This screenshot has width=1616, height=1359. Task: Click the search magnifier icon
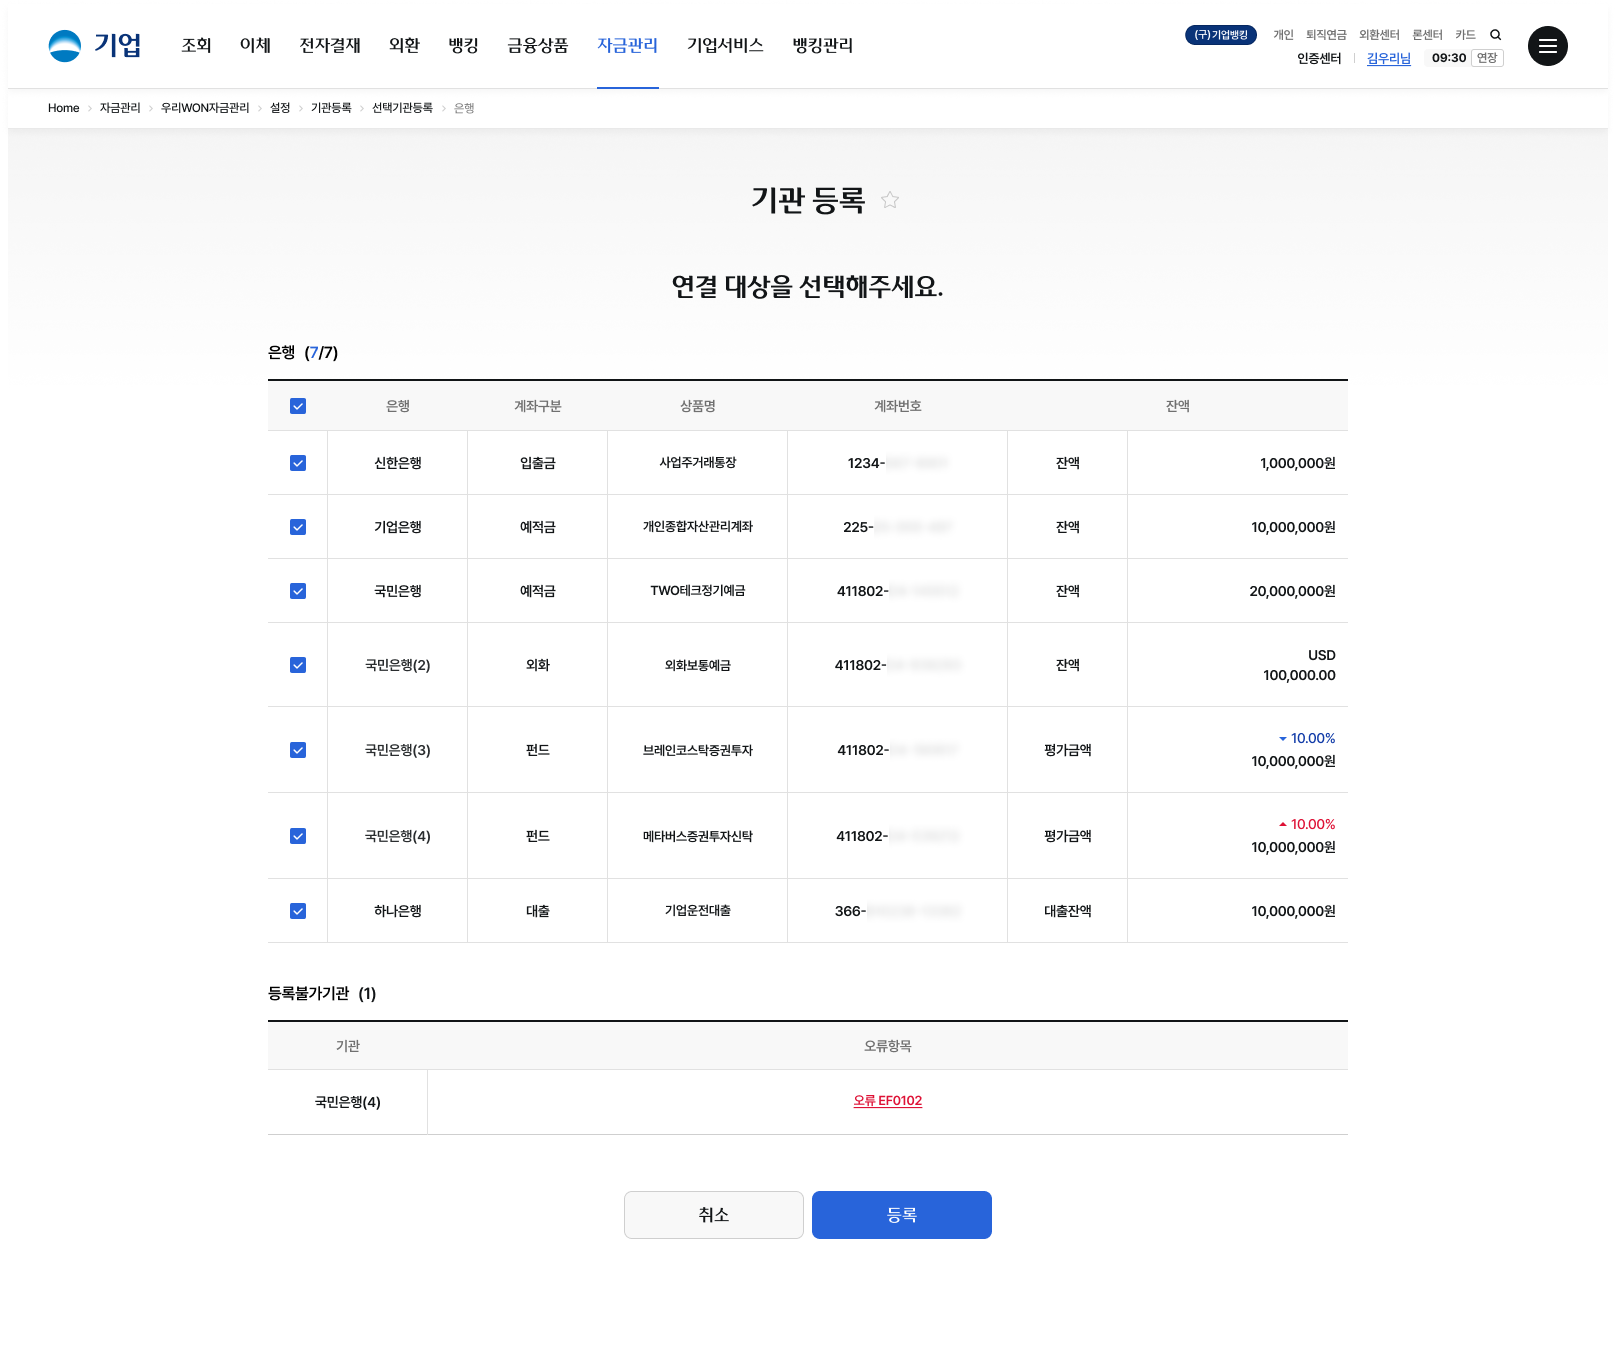[1496, 35]
